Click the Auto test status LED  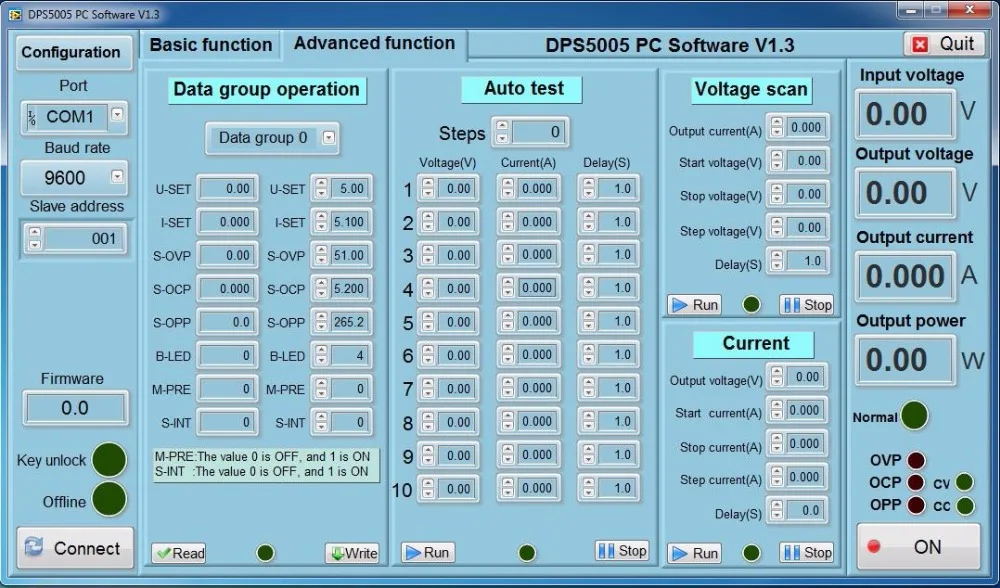(527, 553)
